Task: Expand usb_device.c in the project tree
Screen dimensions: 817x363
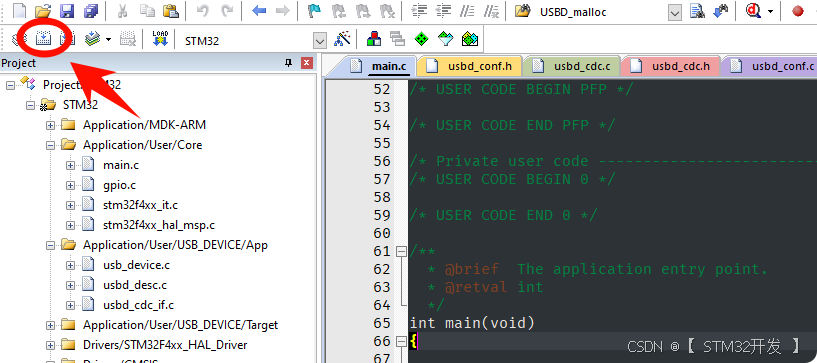Action: 70,265
